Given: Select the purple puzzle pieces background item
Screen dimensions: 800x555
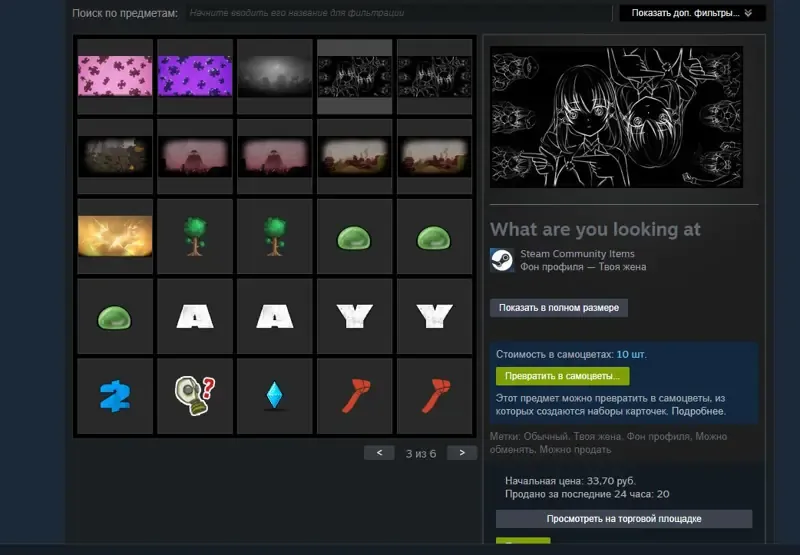Looking at the screenshot, I should coord(195,76).
